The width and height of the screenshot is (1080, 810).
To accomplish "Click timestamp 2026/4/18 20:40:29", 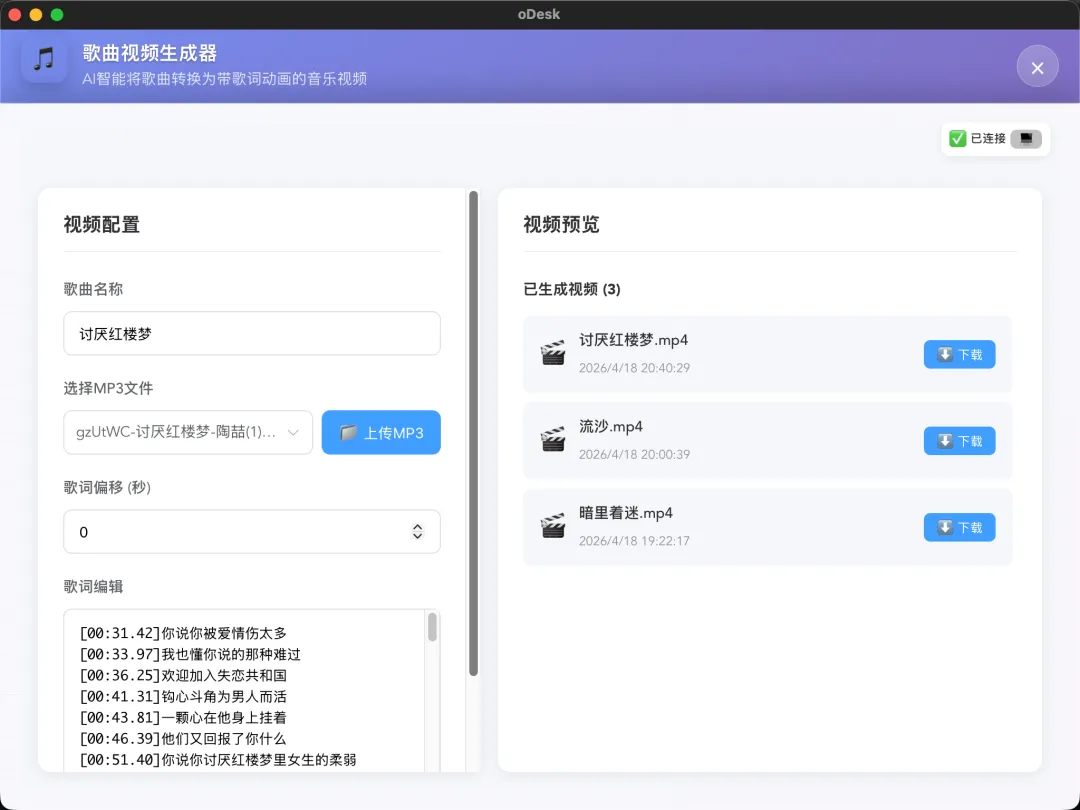I will (x=634, y=368).
